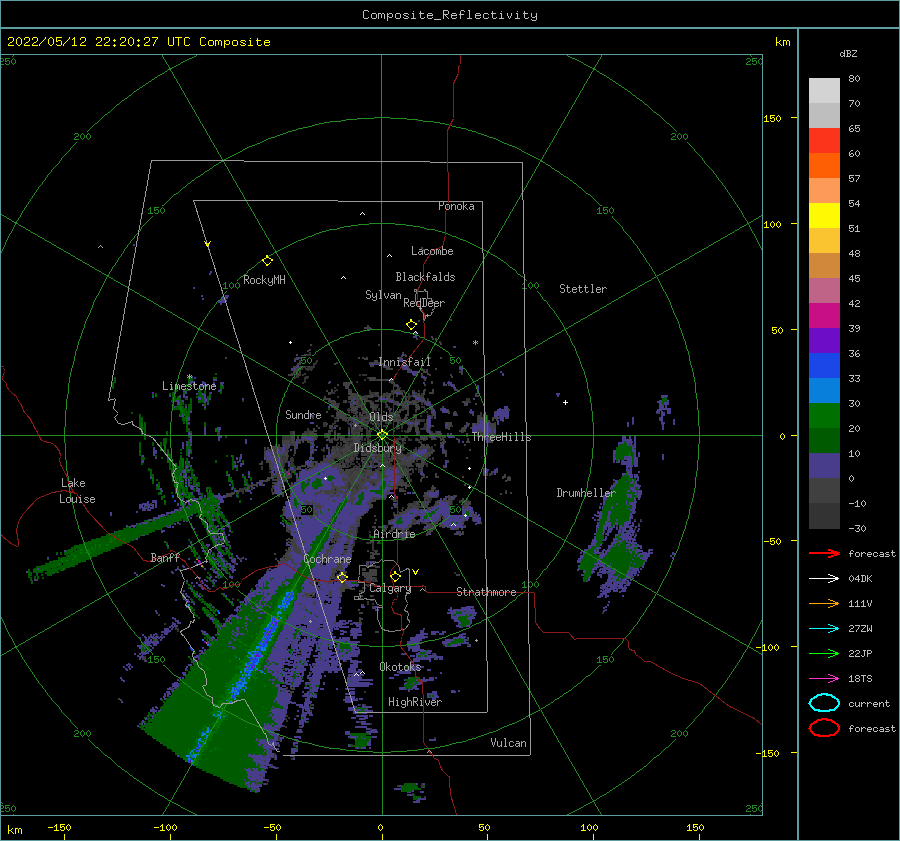Click the Okotoks label
The width and height of the screenshot is (900, 841).
400,667
